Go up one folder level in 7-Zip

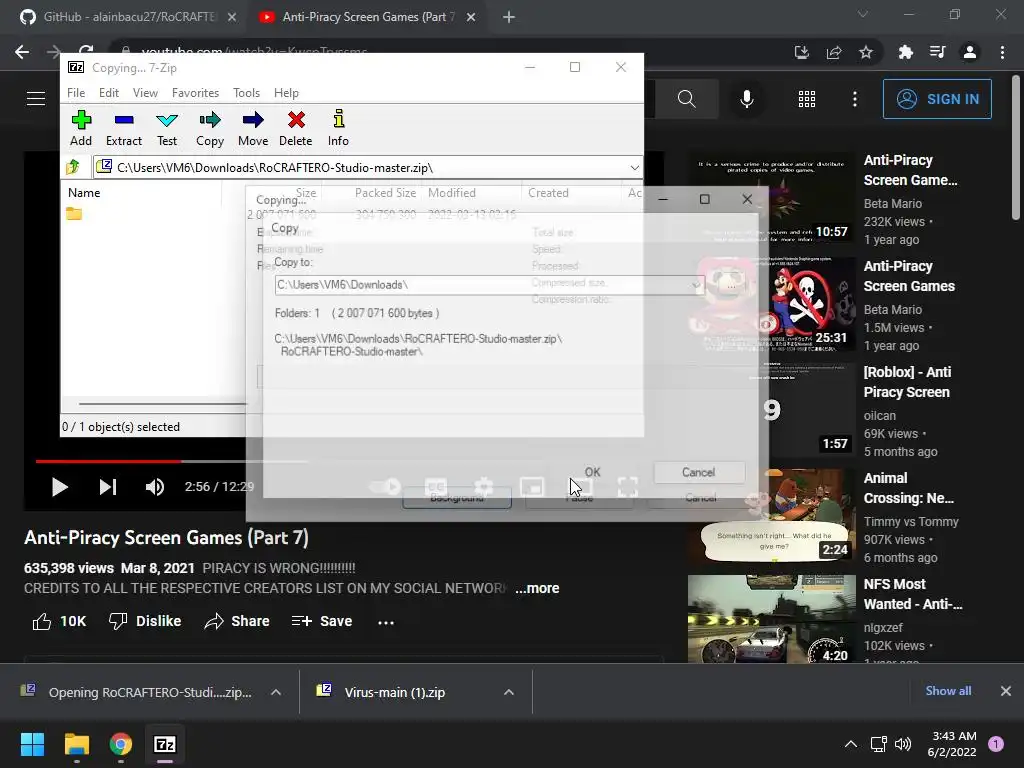click(73, 167)
